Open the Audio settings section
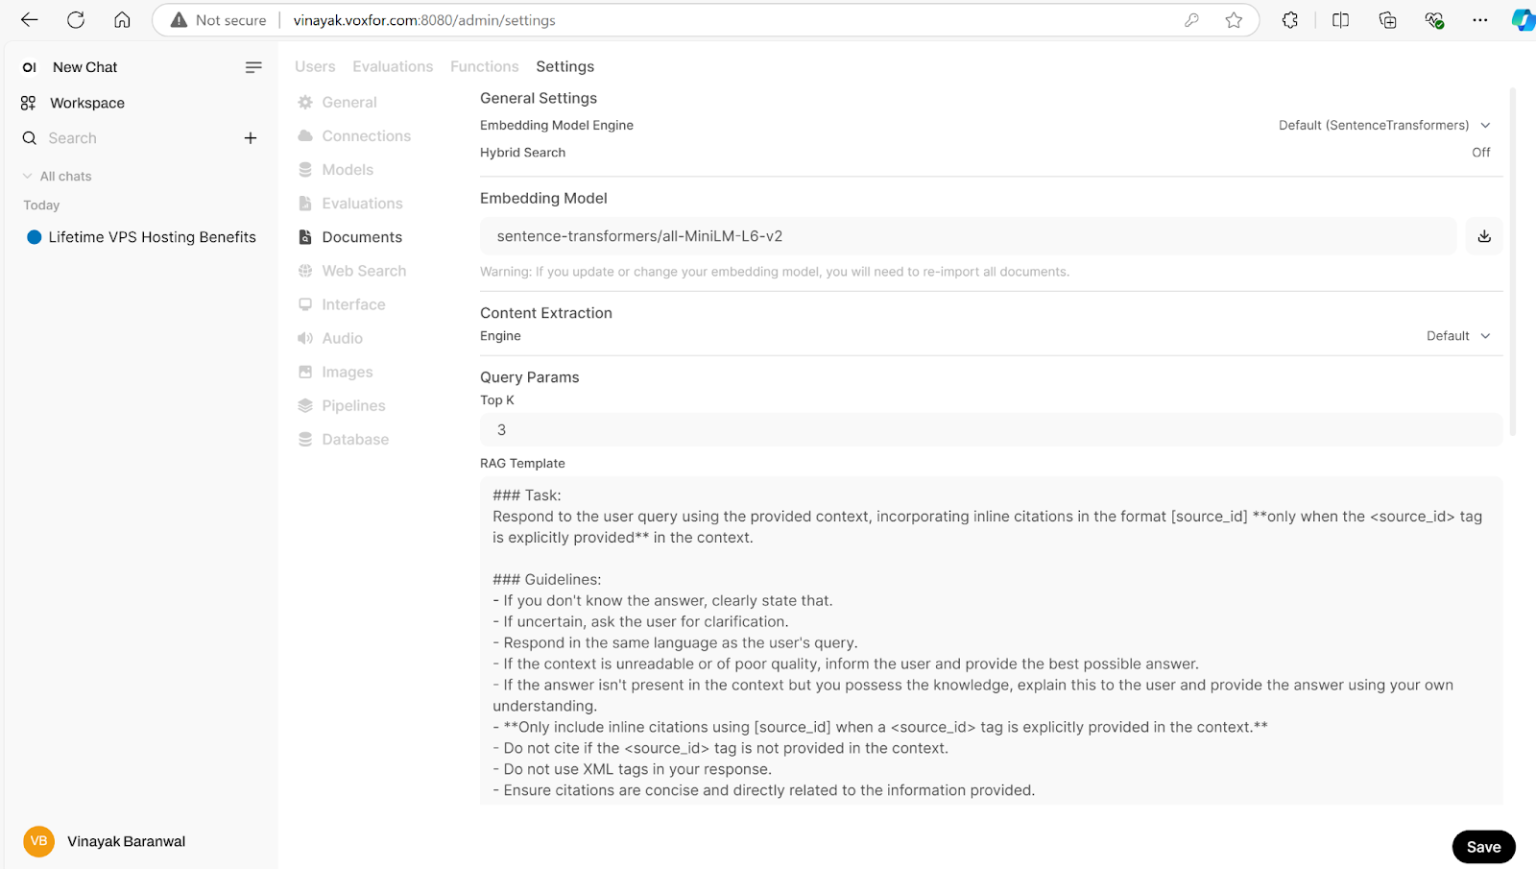The width and height of the screenshot is (1536, 869). click(x=340, y=338)
